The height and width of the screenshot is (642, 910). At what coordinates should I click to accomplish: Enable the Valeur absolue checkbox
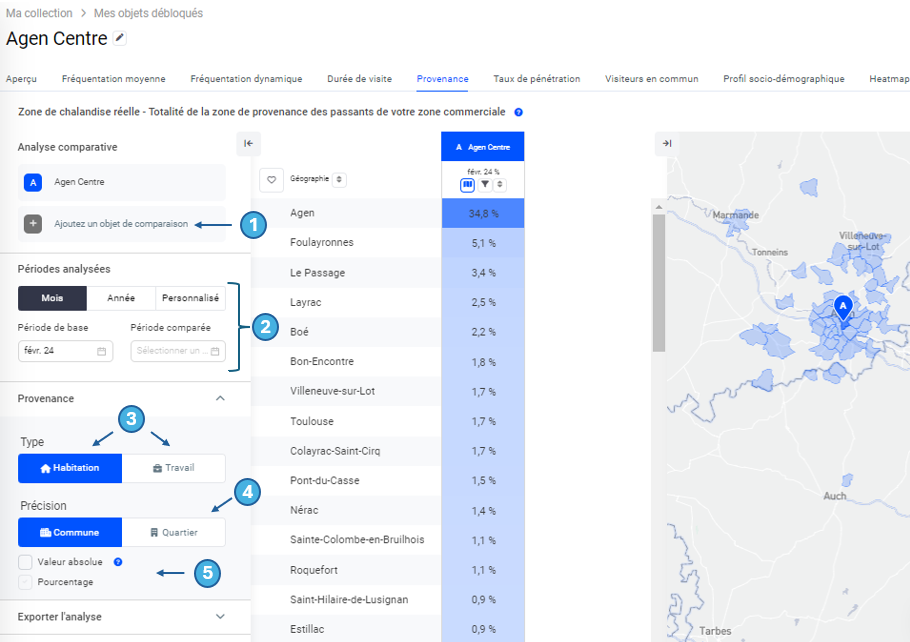(25, 562)
